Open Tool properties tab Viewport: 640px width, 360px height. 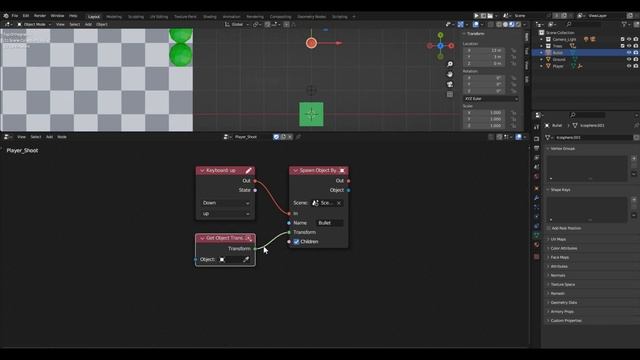point(536,127)
